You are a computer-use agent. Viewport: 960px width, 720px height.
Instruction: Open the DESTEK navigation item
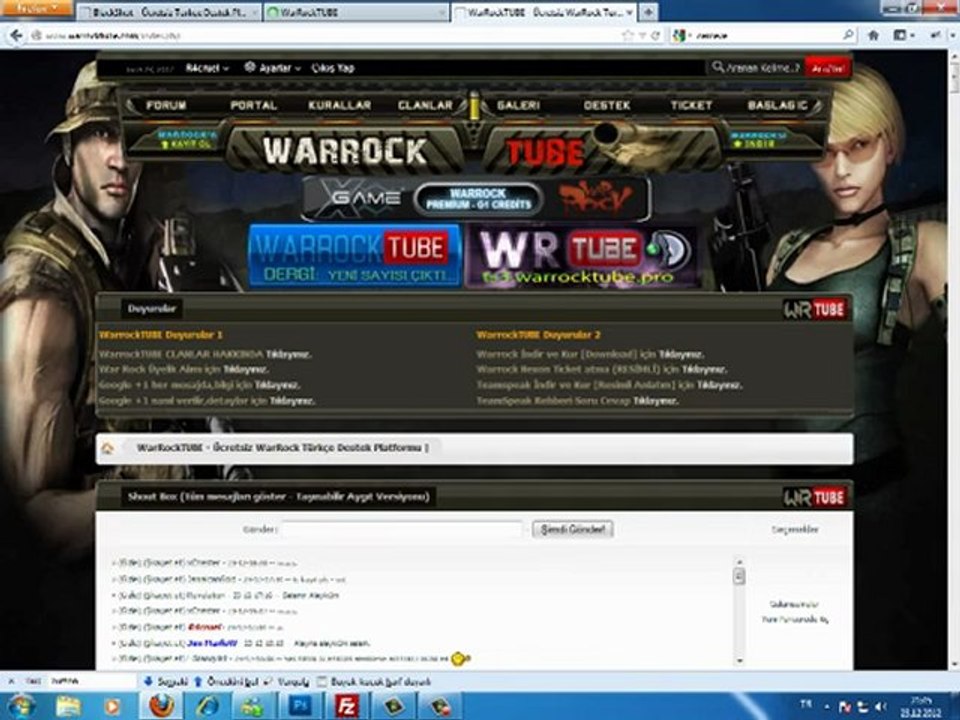607,105
